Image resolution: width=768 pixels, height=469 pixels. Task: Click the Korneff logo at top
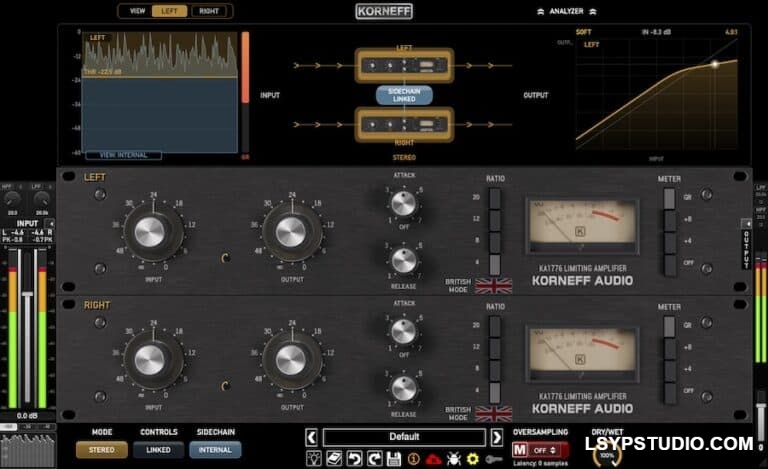(384, 11)
